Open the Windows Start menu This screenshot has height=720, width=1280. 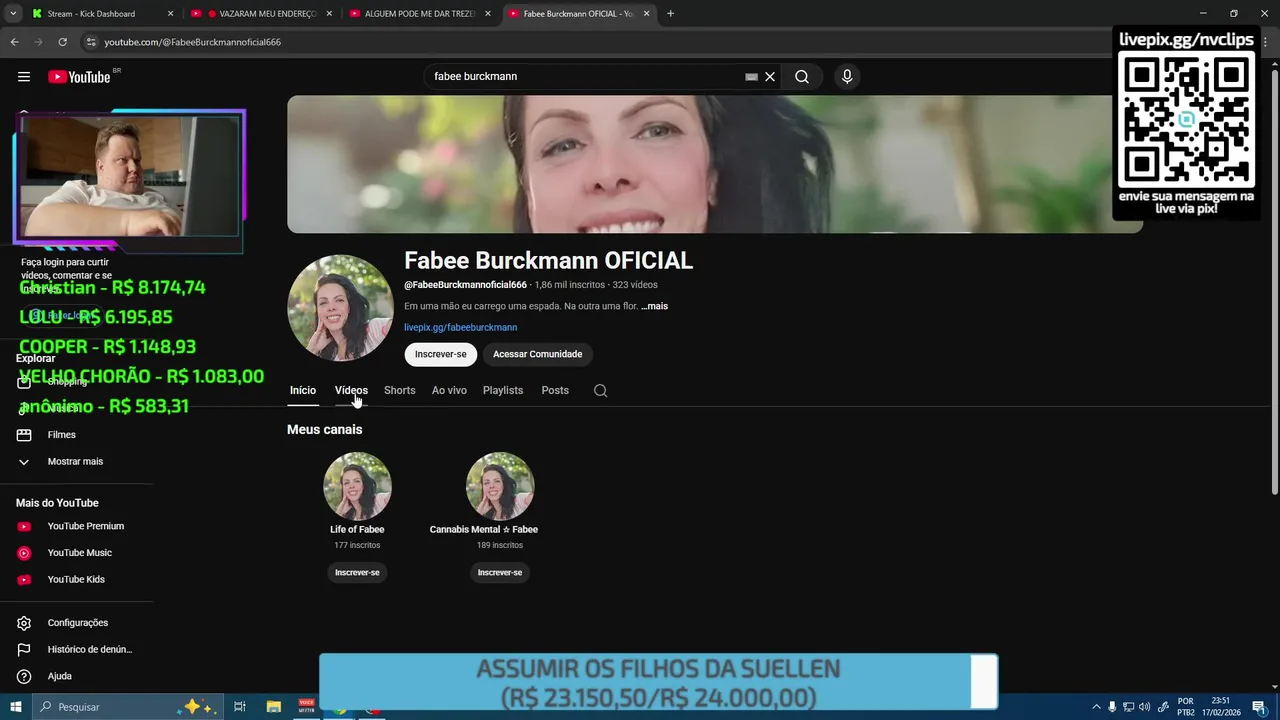(x=15, y=707)
